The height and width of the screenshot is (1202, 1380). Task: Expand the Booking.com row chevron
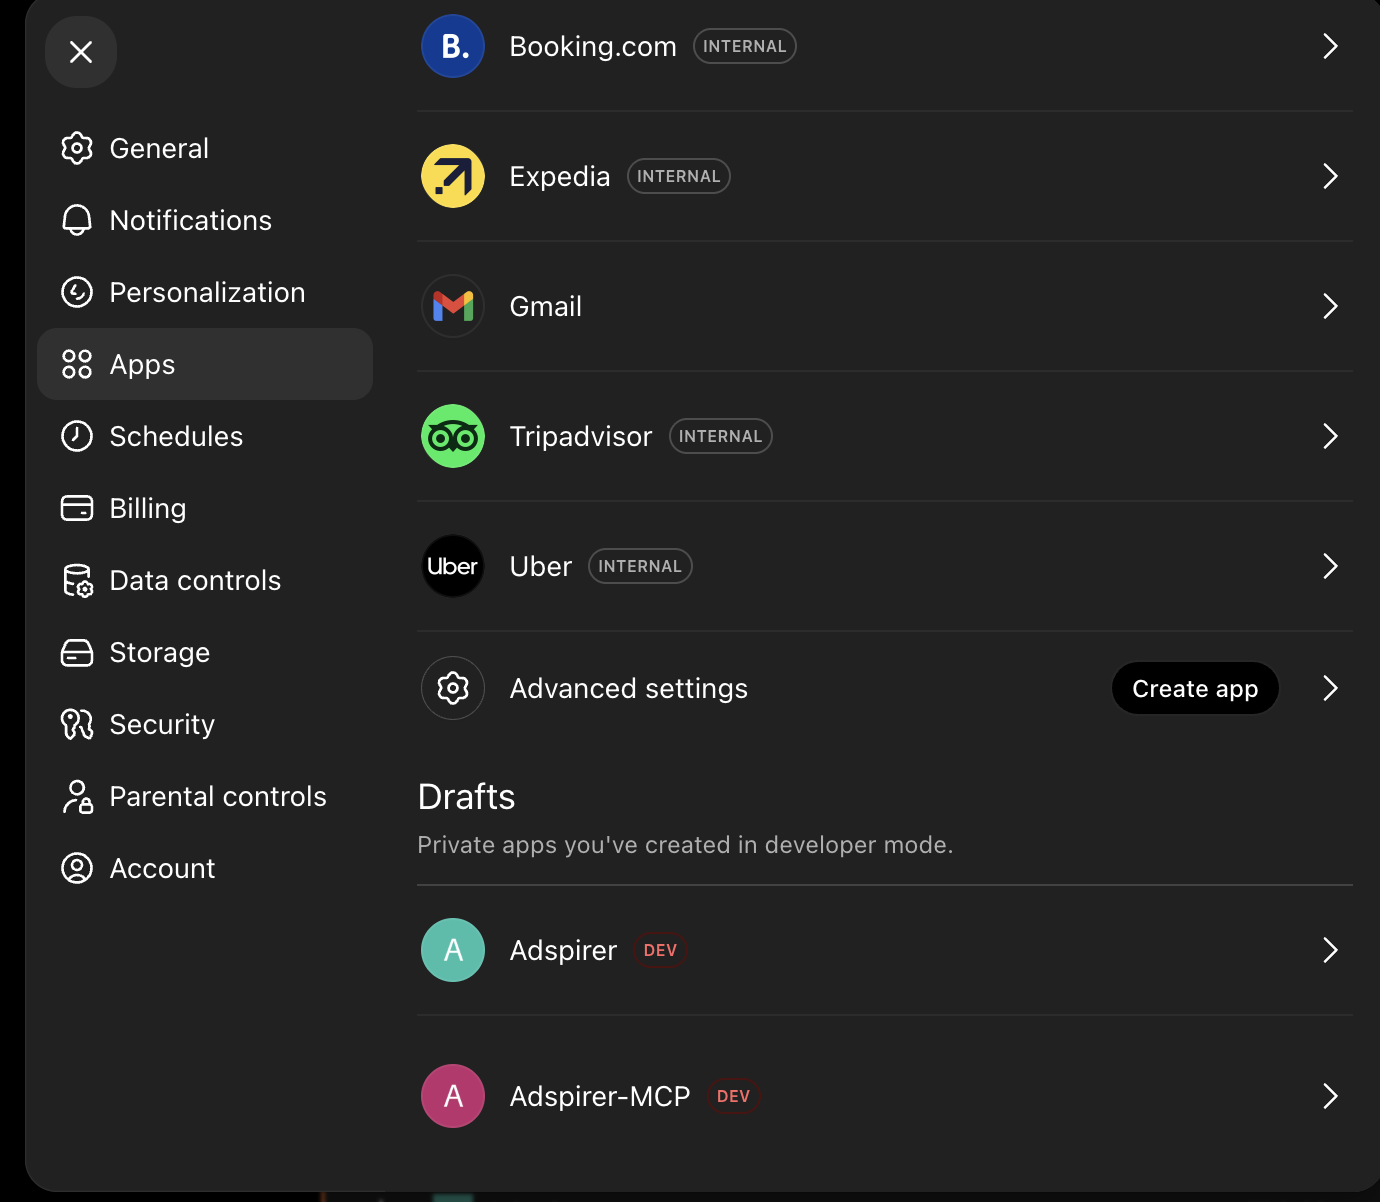click(x=1330, y=46)
